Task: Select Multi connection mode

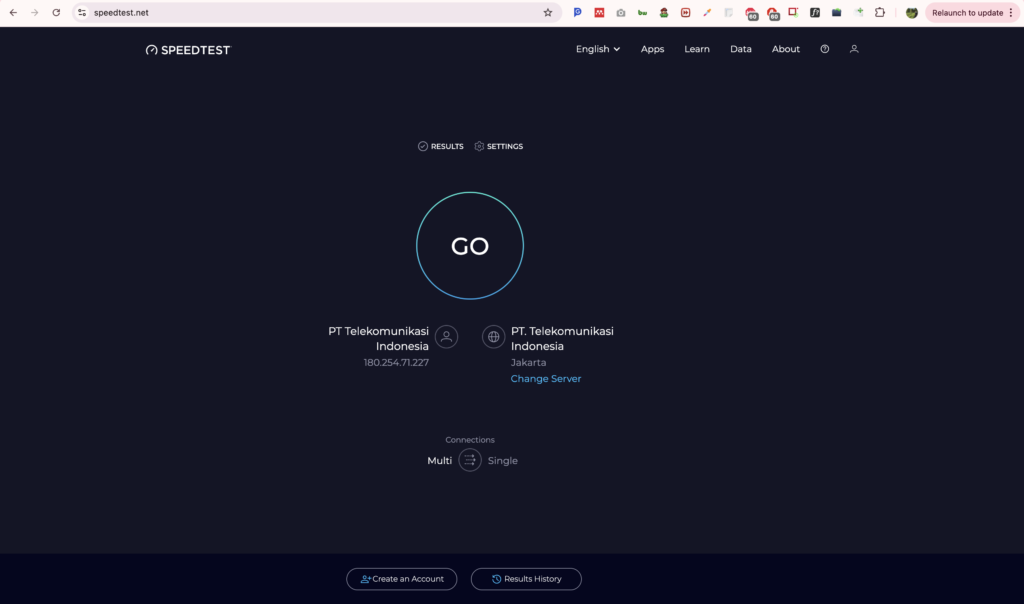Action: point(440,460)
